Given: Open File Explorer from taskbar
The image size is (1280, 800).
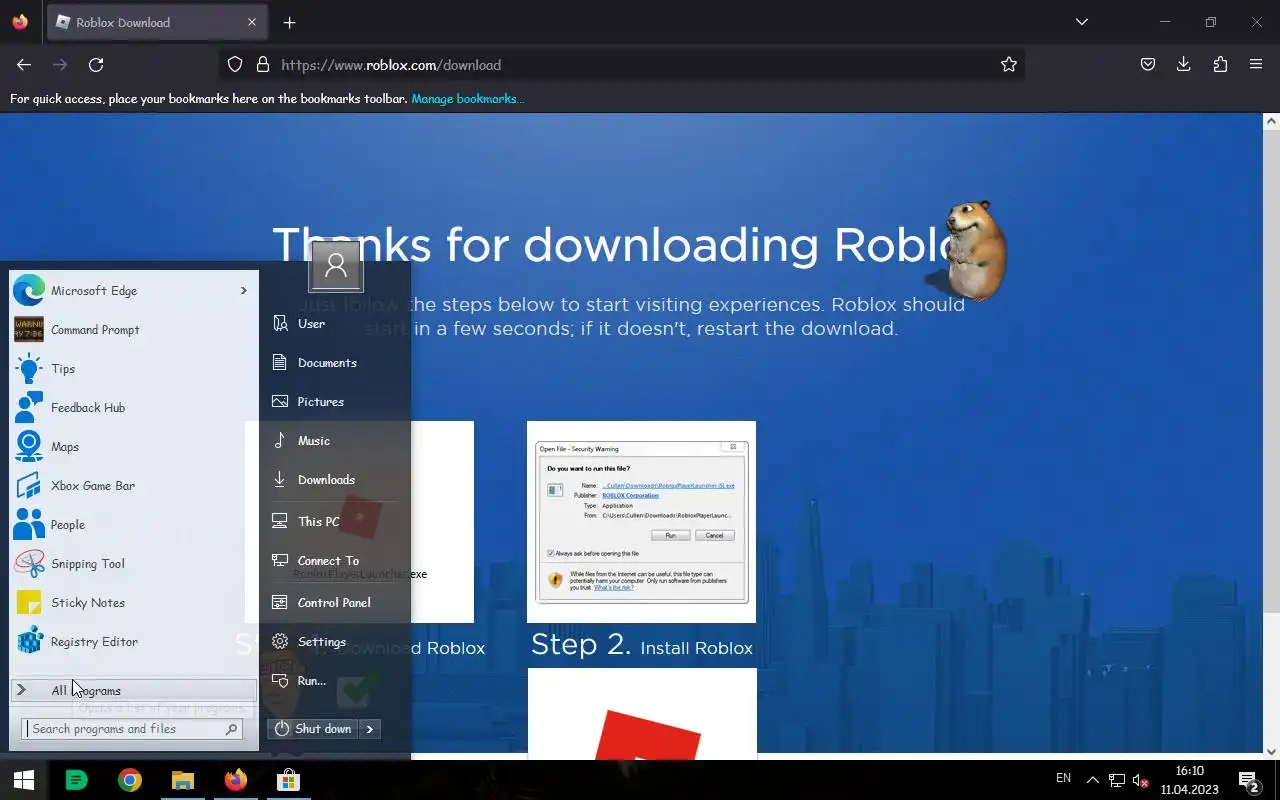Looking at the screenshot, I should click(182, 780).
